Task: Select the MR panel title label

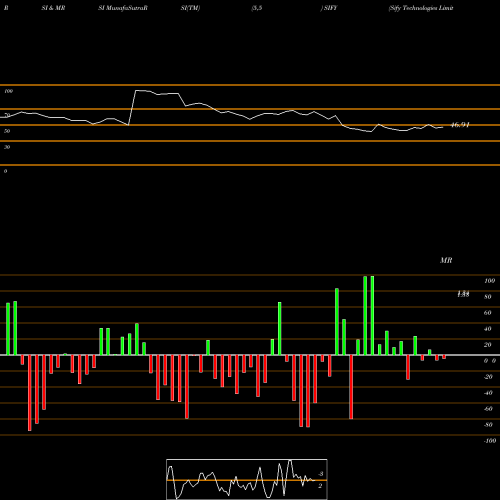Action: click(446, 260)
